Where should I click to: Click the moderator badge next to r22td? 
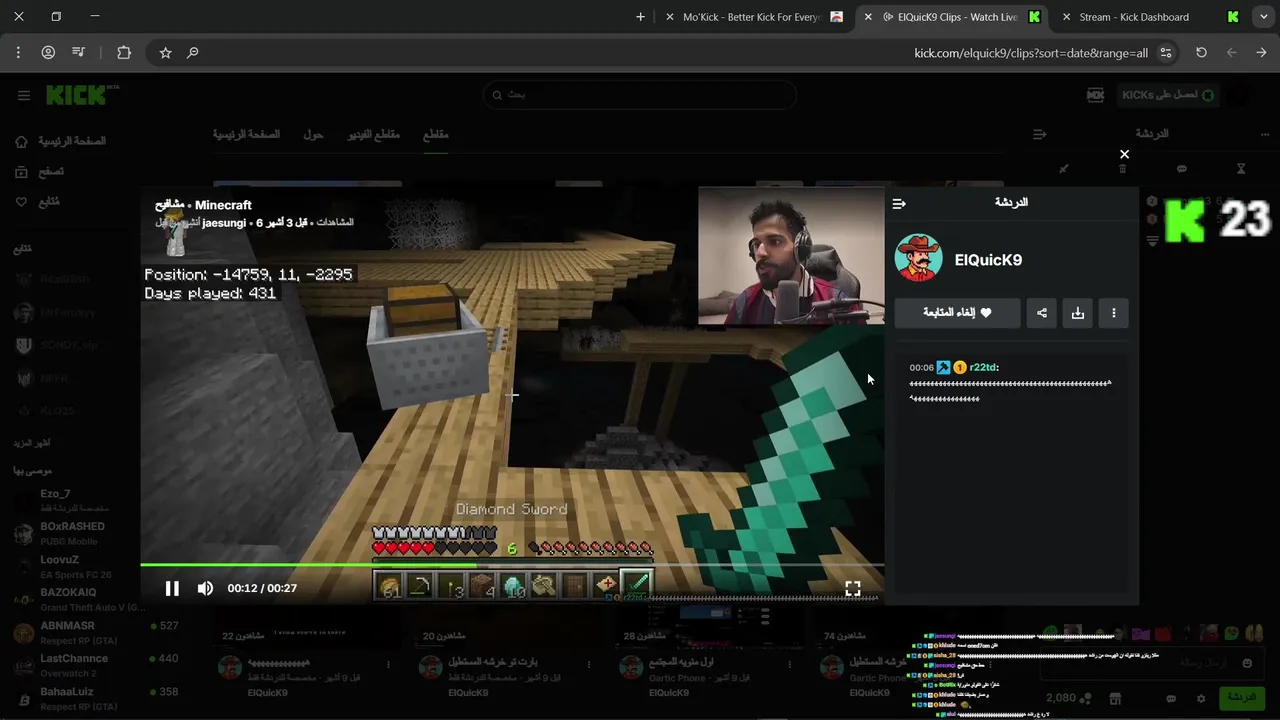click(x=943, y=367)
